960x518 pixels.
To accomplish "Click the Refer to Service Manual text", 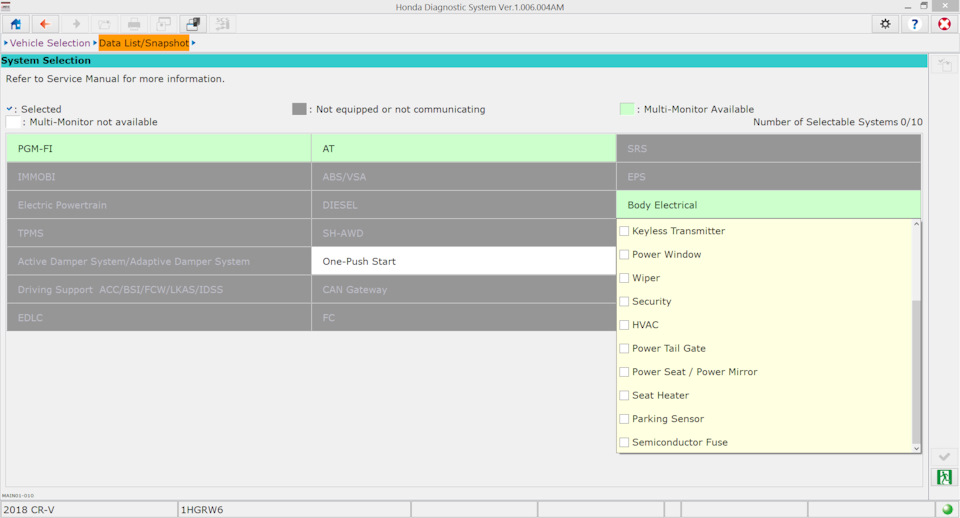I will [x=115, y=78].
